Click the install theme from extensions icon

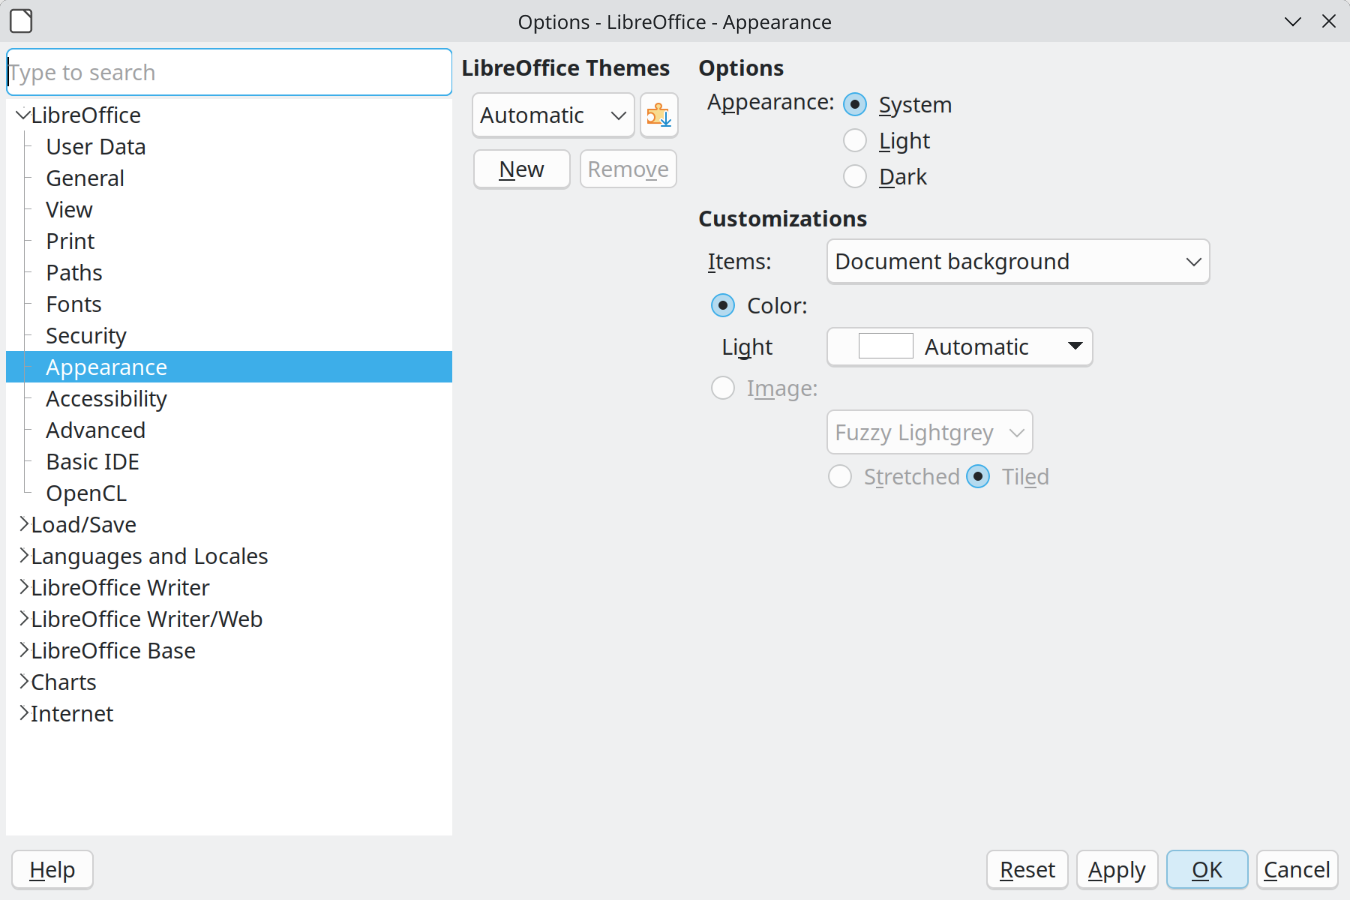659,115
